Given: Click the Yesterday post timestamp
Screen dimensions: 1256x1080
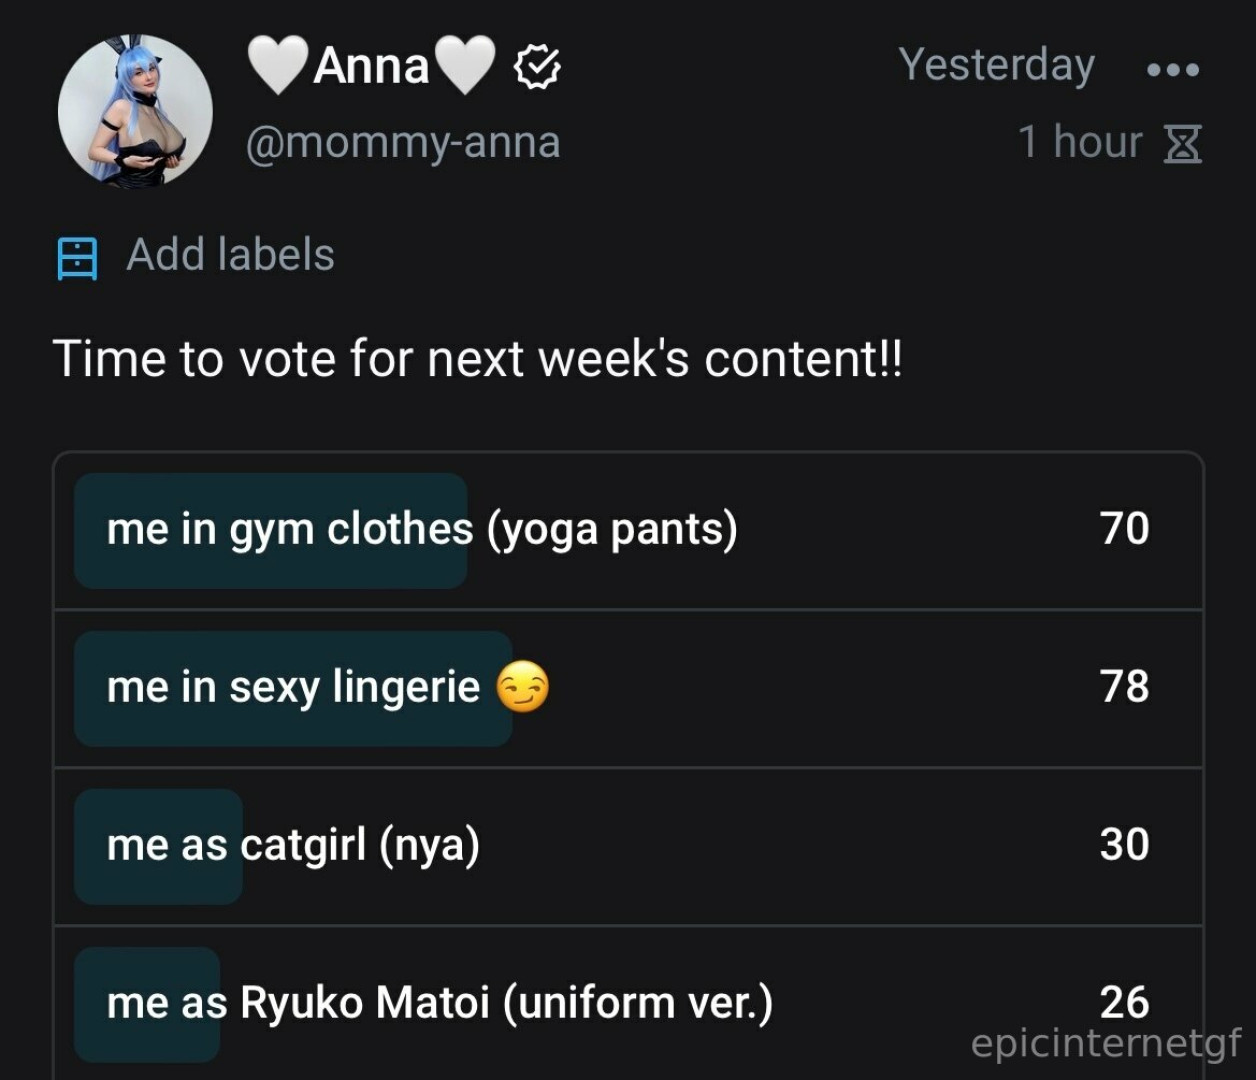Looking at the screenshot, I should coord(996,65).
